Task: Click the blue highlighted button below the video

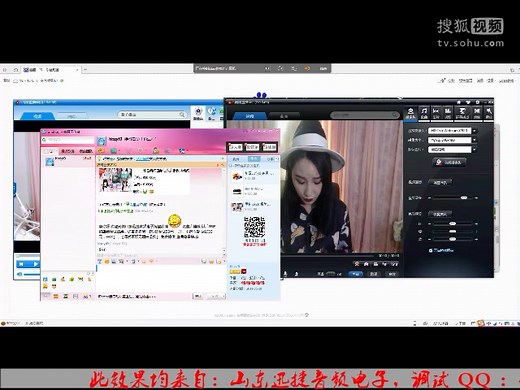Action: click(355, 274)
